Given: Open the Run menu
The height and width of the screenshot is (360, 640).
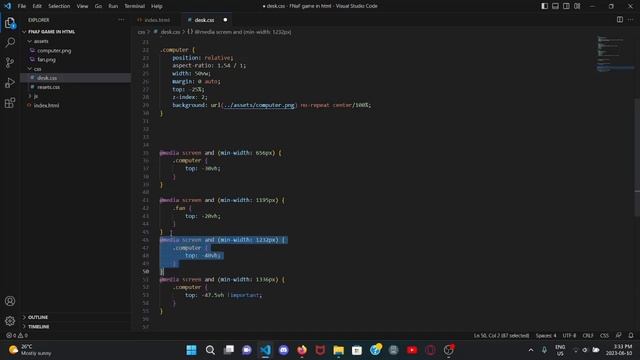Looking at the screenshot, I should tap(113, 6).
